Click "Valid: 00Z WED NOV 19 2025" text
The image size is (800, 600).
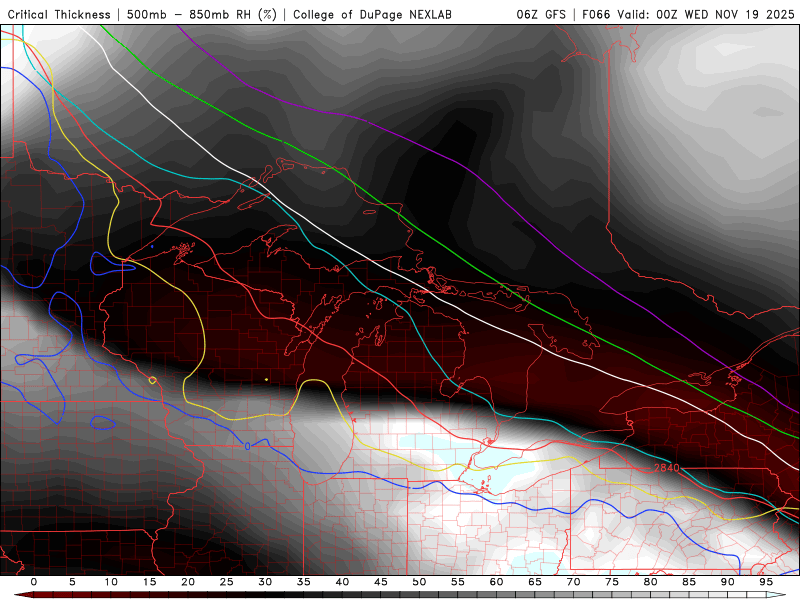pos(706,15)
